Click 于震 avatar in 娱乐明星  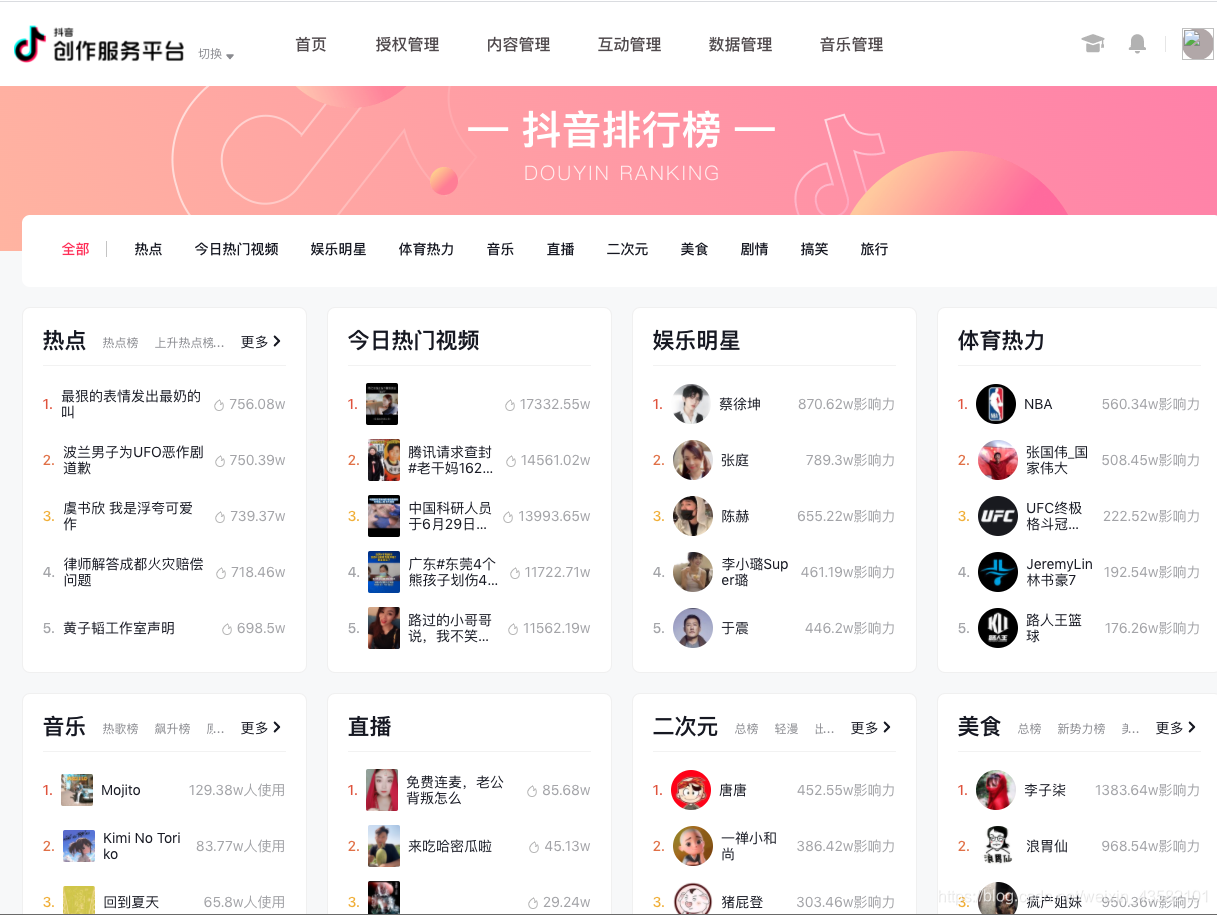point(693,628)
